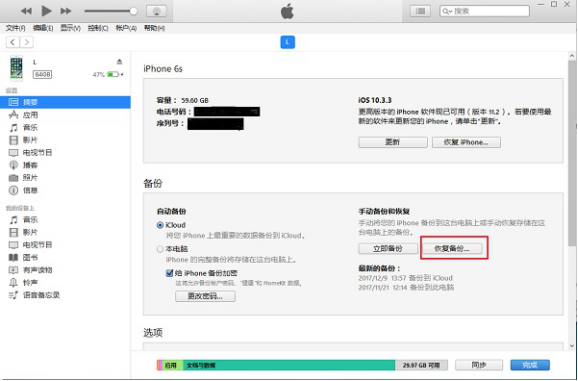578x381 pixels.
Task: Click the 更改密码... button
Action: [x=205, y=296]
